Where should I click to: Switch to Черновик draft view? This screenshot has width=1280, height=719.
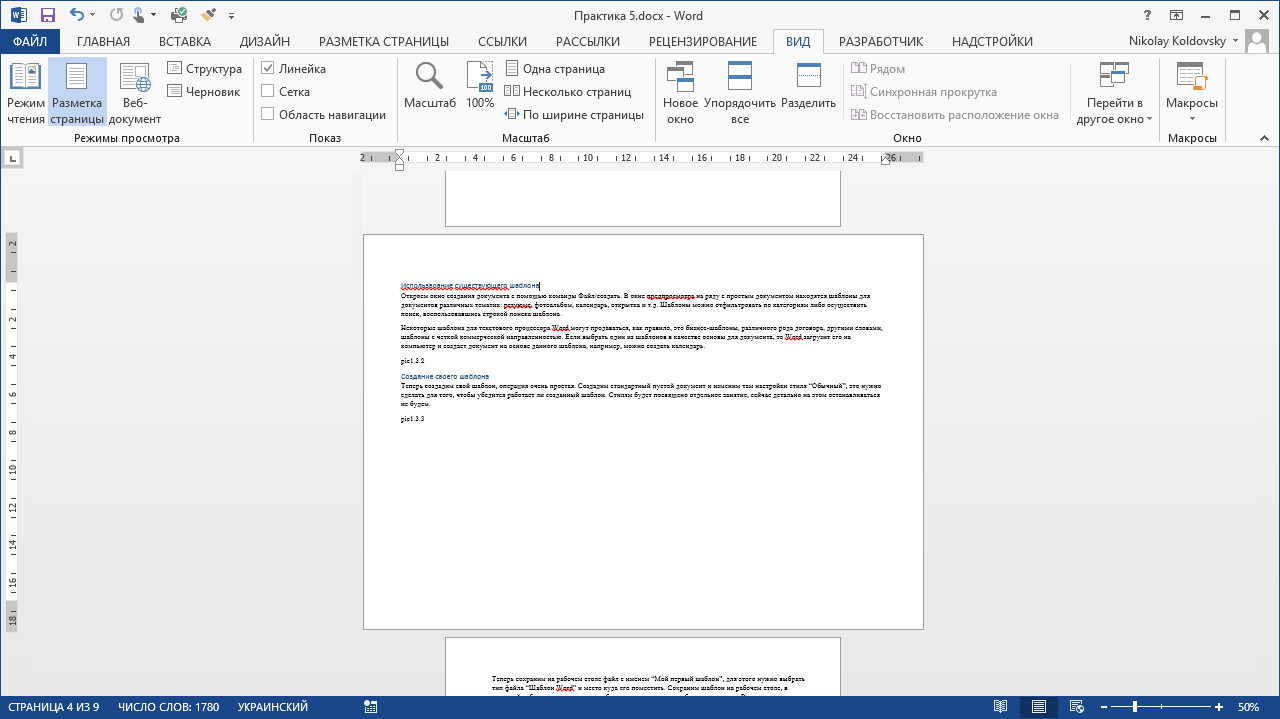pyautogui.click(x=204, y=91)
